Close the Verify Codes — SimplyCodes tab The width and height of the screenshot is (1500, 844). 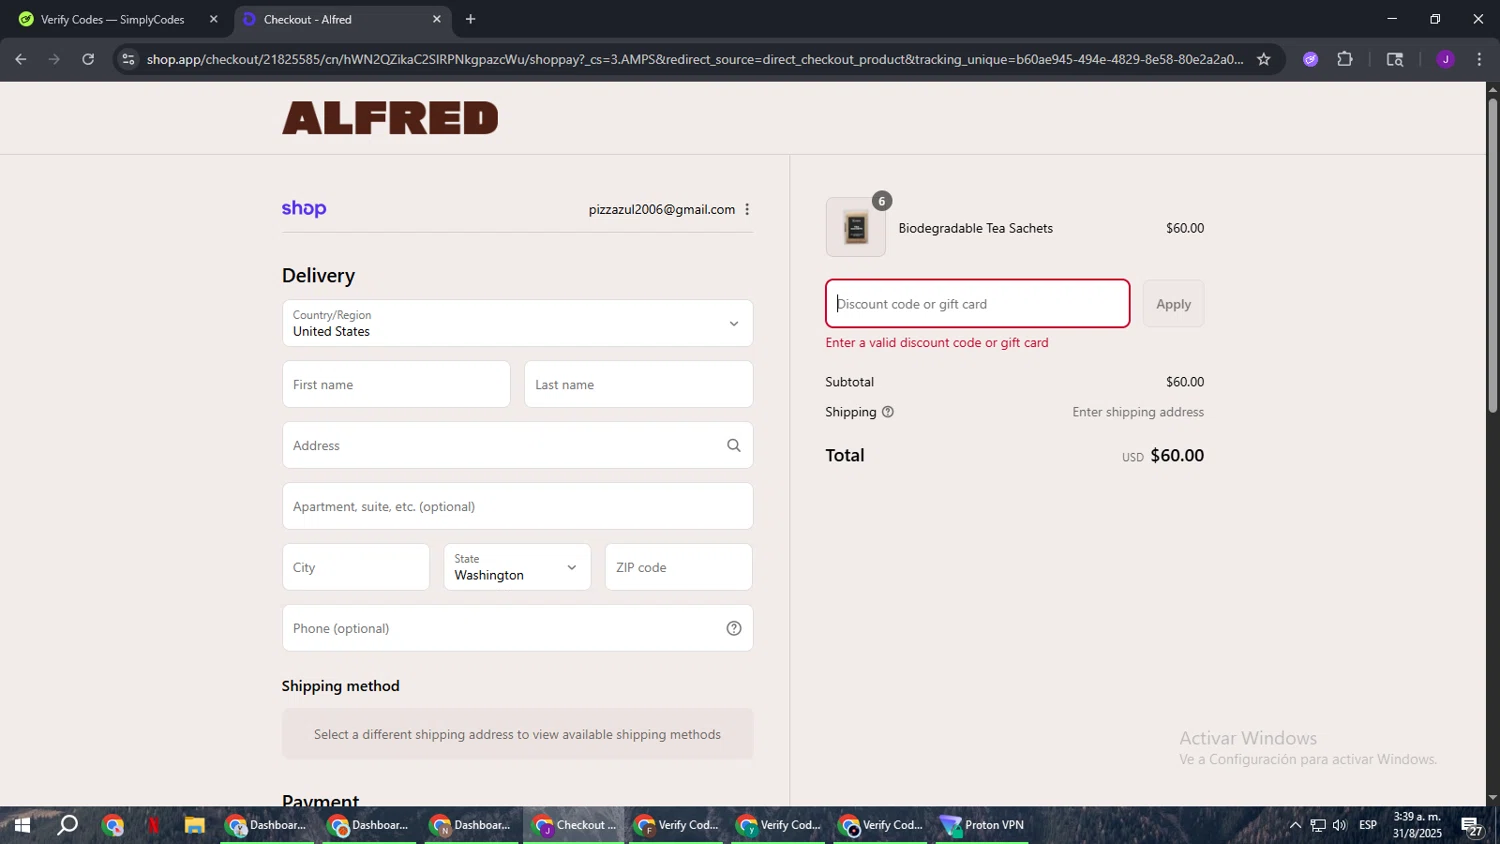point(213,19)
